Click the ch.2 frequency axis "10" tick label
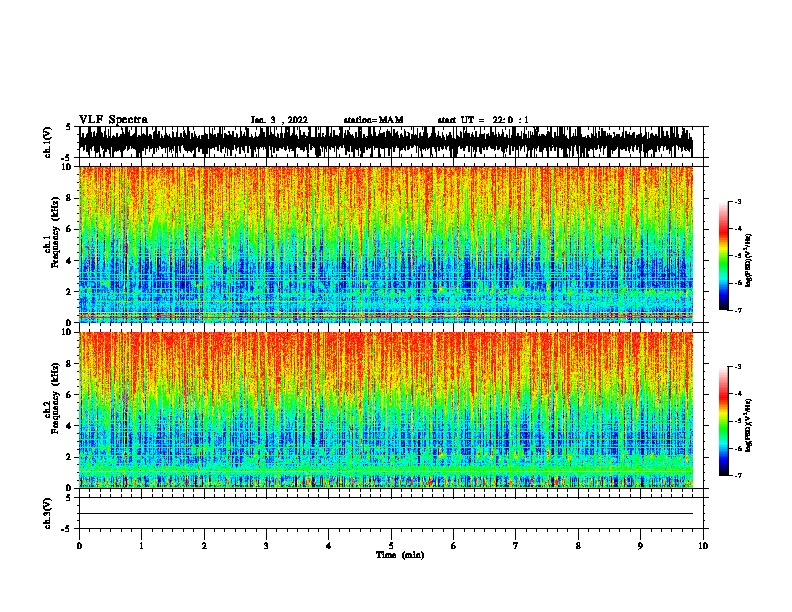The image size is (792, 612). 67,332
